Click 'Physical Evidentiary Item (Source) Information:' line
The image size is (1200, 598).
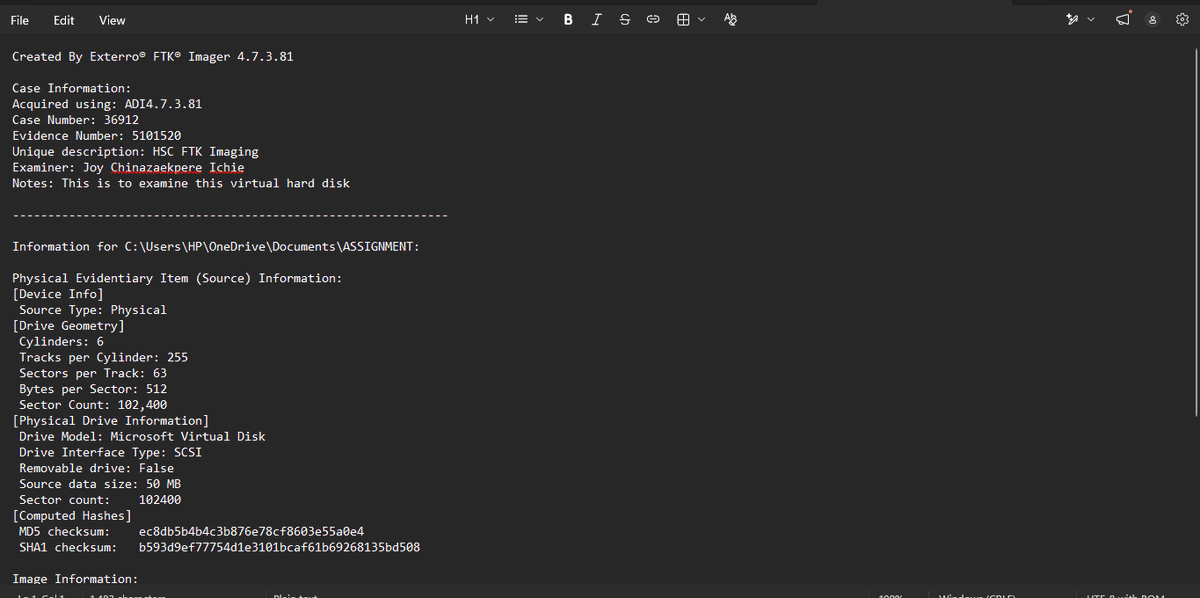point(177,278)
